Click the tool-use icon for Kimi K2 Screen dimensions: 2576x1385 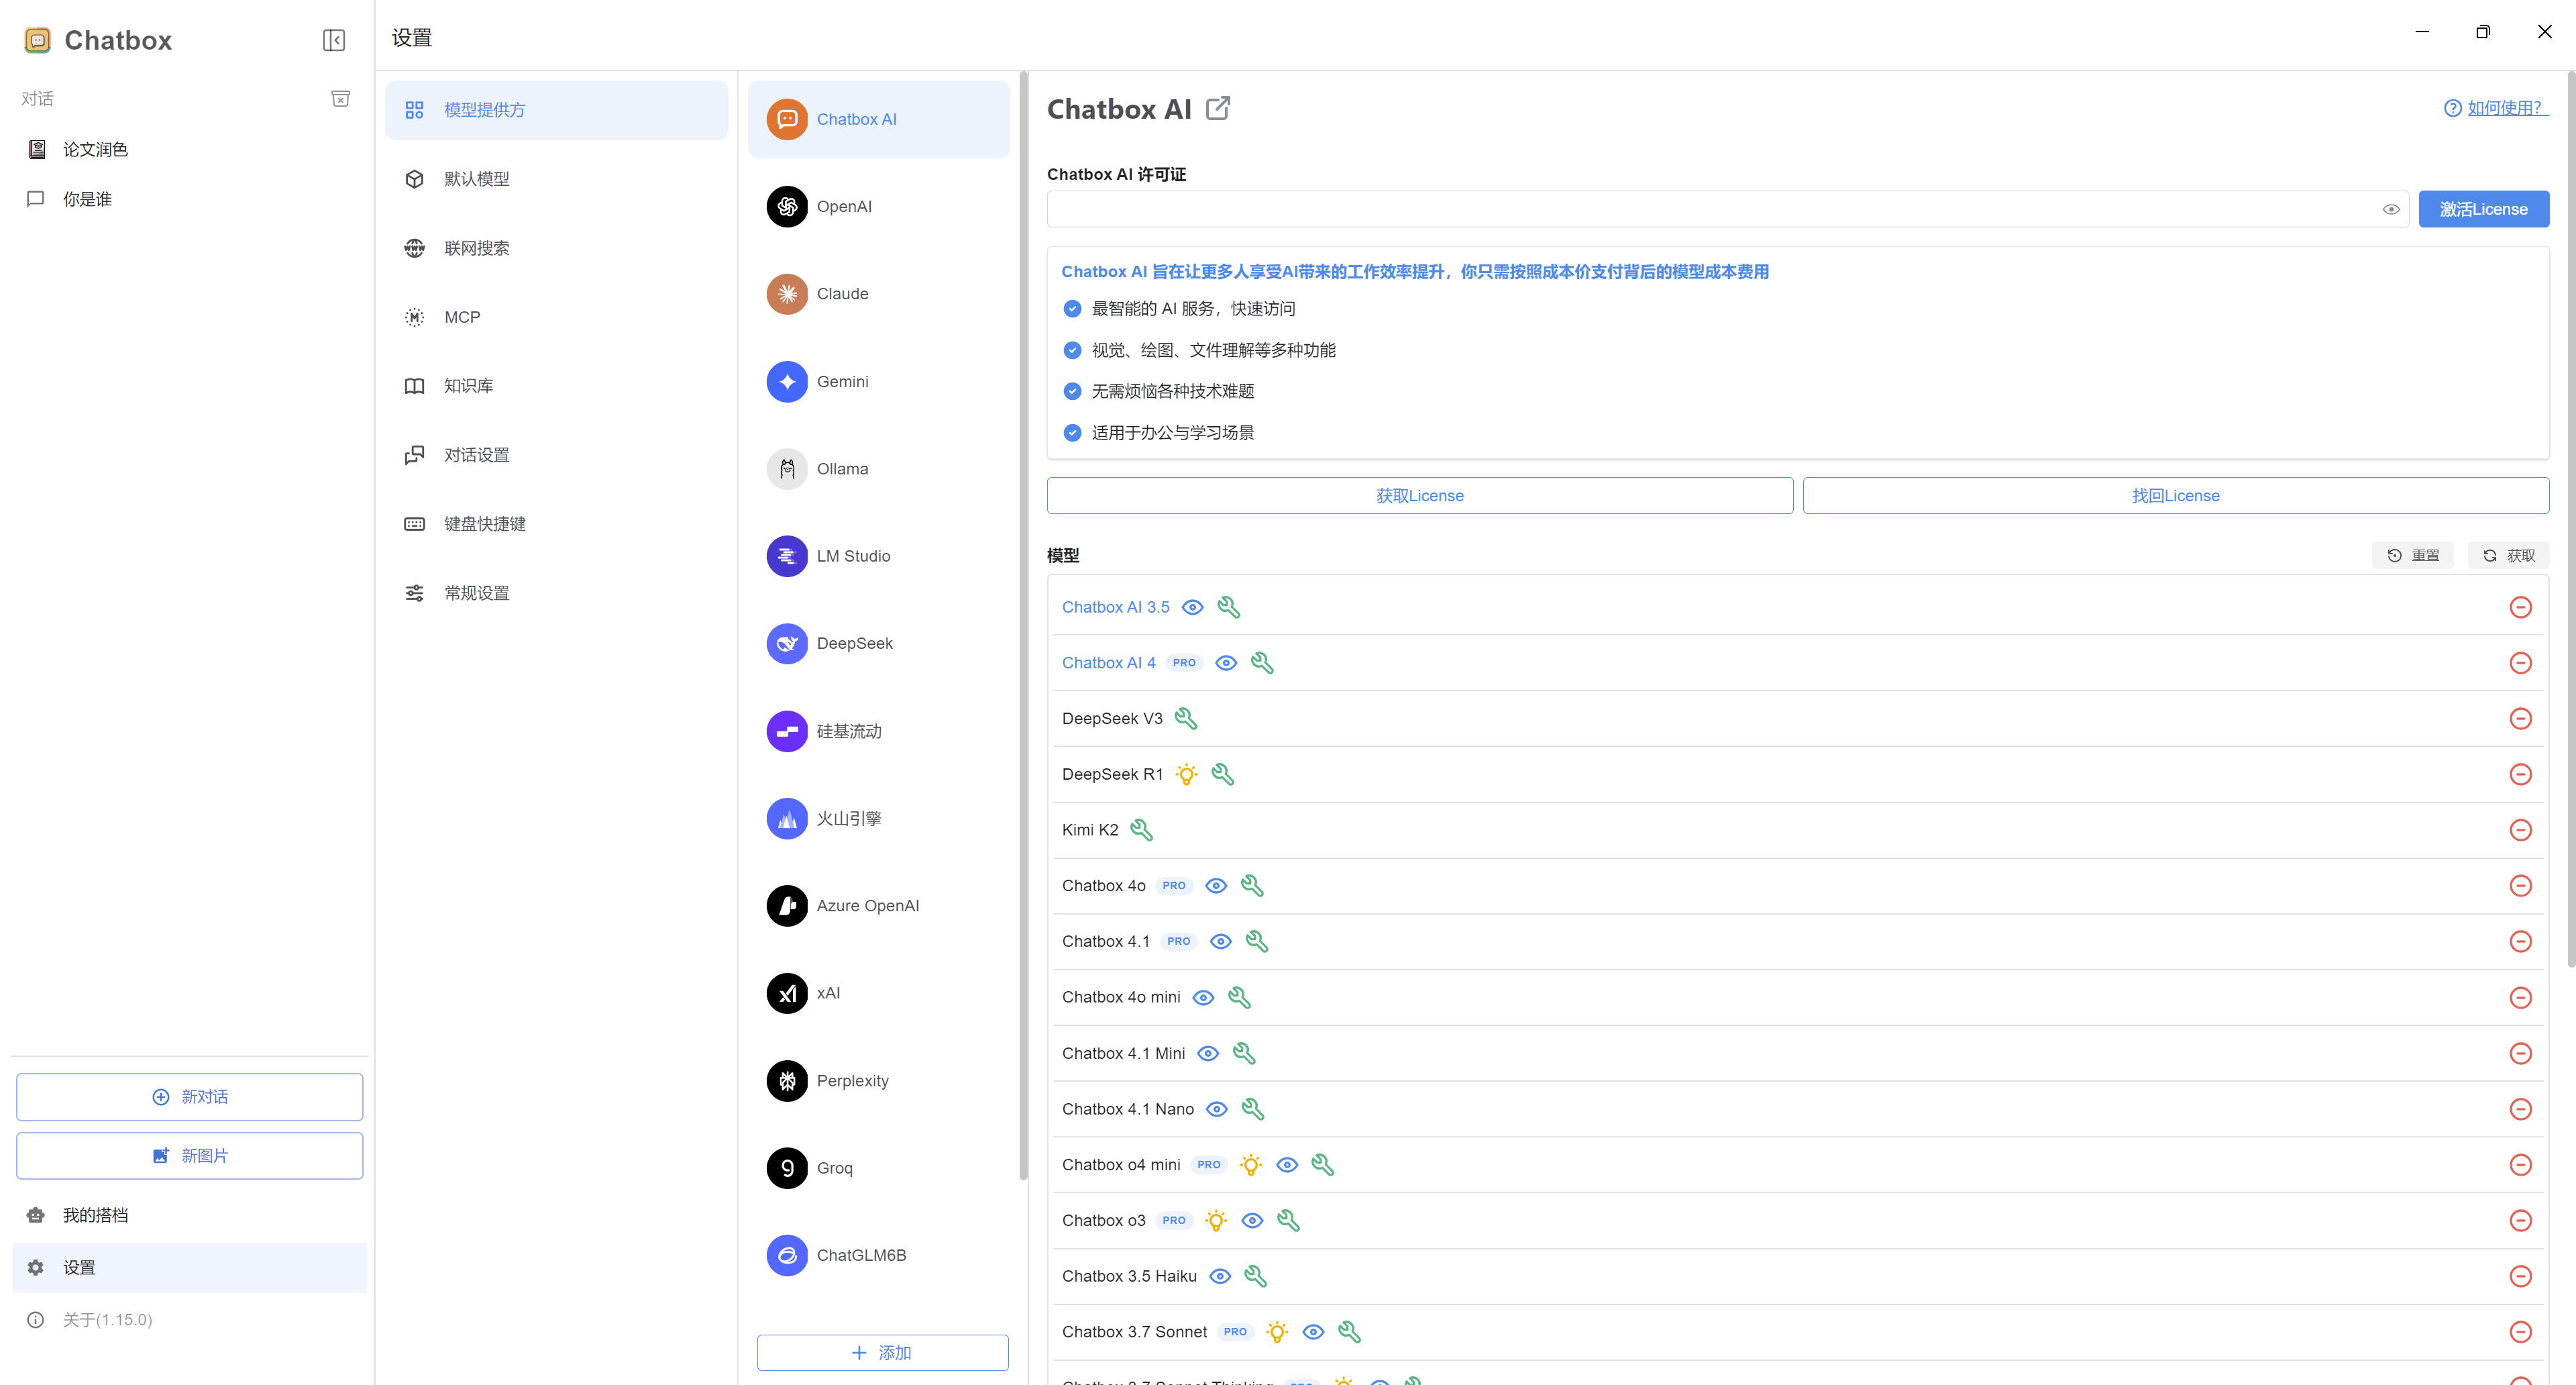1141,830
